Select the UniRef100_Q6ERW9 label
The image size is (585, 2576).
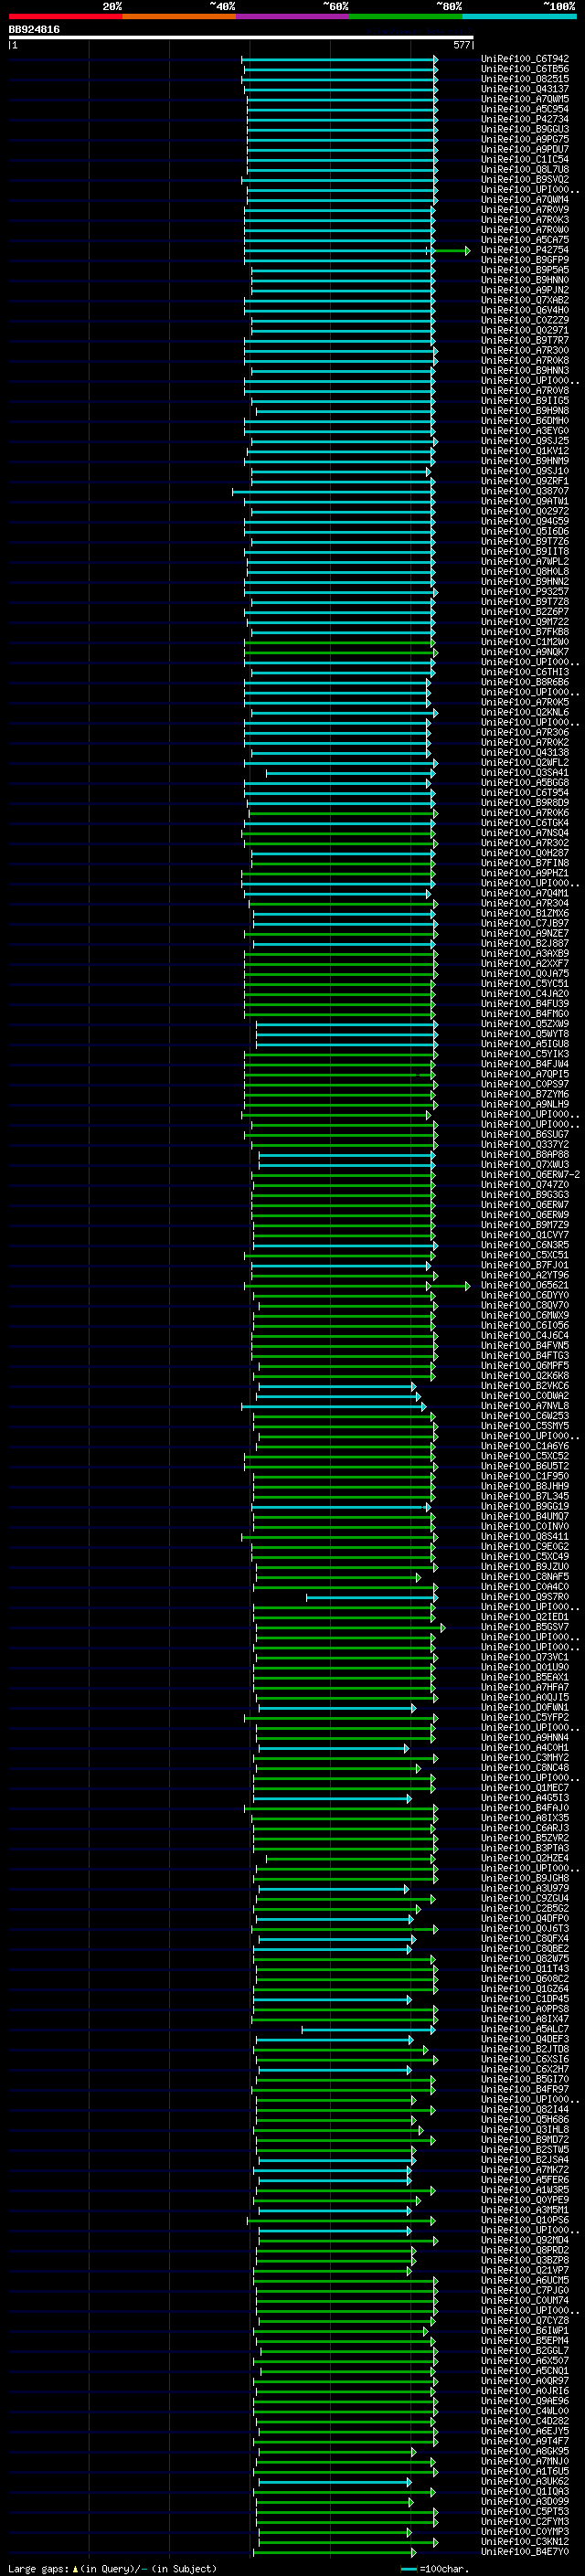(525, 1215)
